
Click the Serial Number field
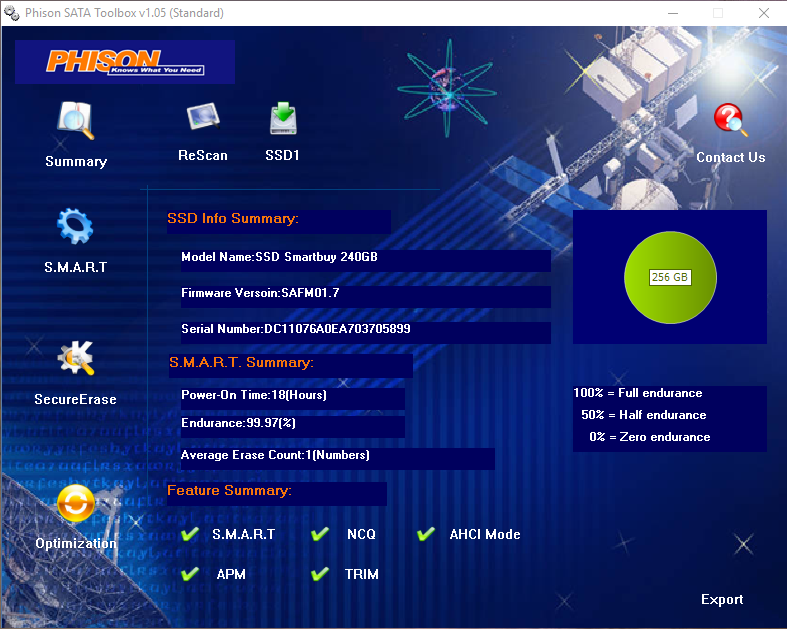tap(365, 332)
